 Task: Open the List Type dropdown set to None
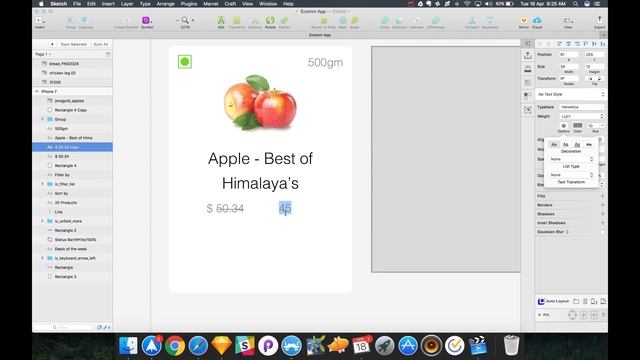(x=571, y=159)
